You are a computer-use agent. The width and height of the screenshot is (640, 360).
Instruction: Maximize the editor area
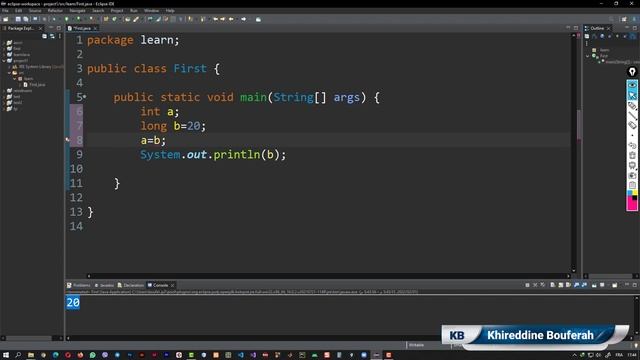(576, 28)
